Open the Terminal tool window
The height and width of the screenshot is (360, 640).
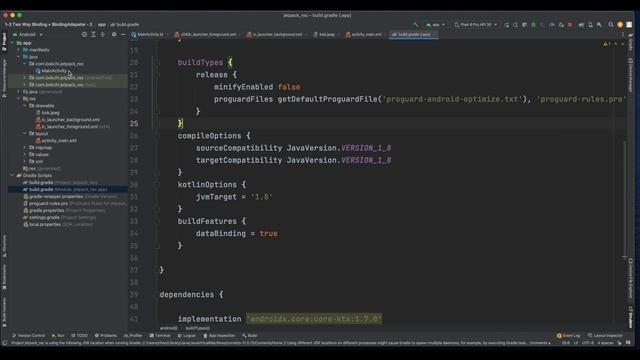[160, 336]
